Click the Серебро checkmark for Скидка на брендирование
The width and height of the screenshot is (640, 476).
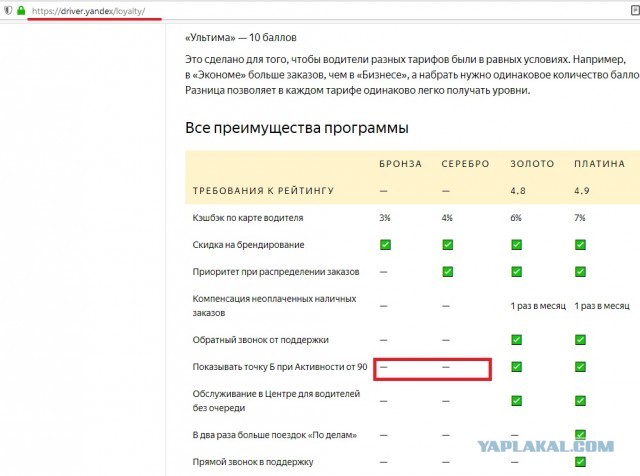448,245
